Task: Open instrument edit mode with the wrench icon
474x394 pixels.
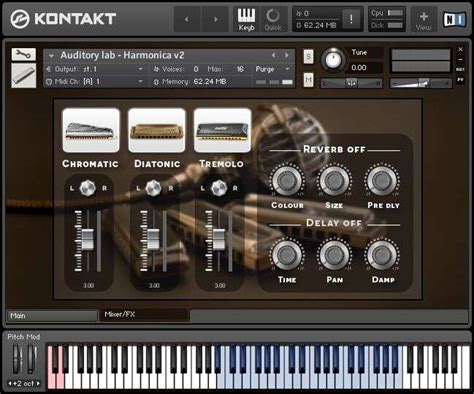Action: (24, 54)
